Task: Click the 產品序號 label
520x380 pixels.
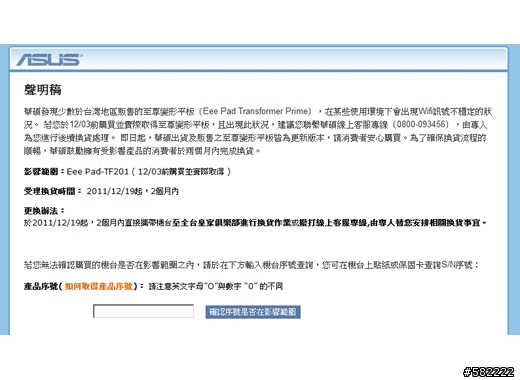Action: [x=41, y=286]
